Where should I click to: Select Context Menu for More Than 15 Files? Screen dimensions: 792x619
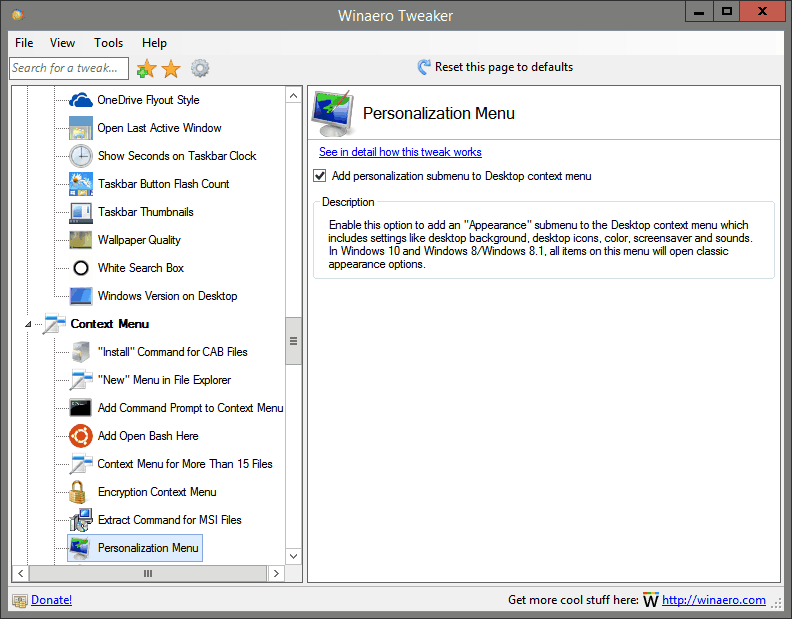point(185,464)
